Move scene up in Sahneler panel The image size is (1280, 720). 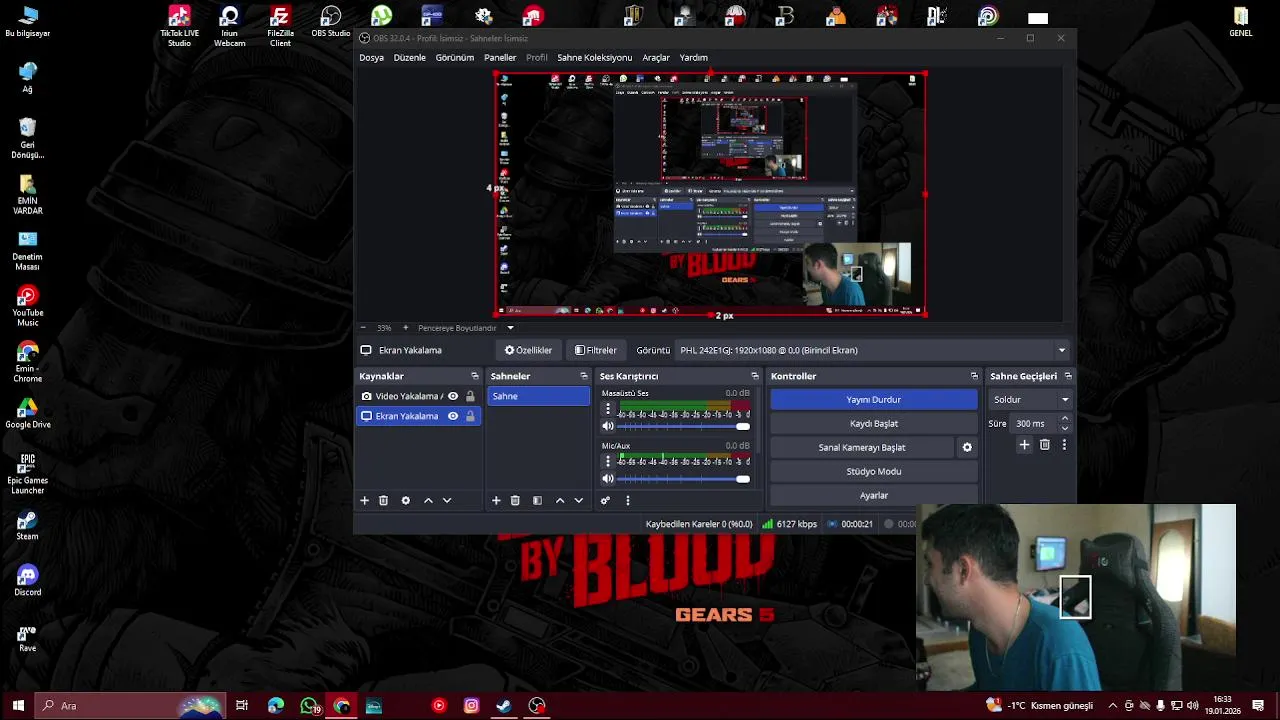coord(560,500)
